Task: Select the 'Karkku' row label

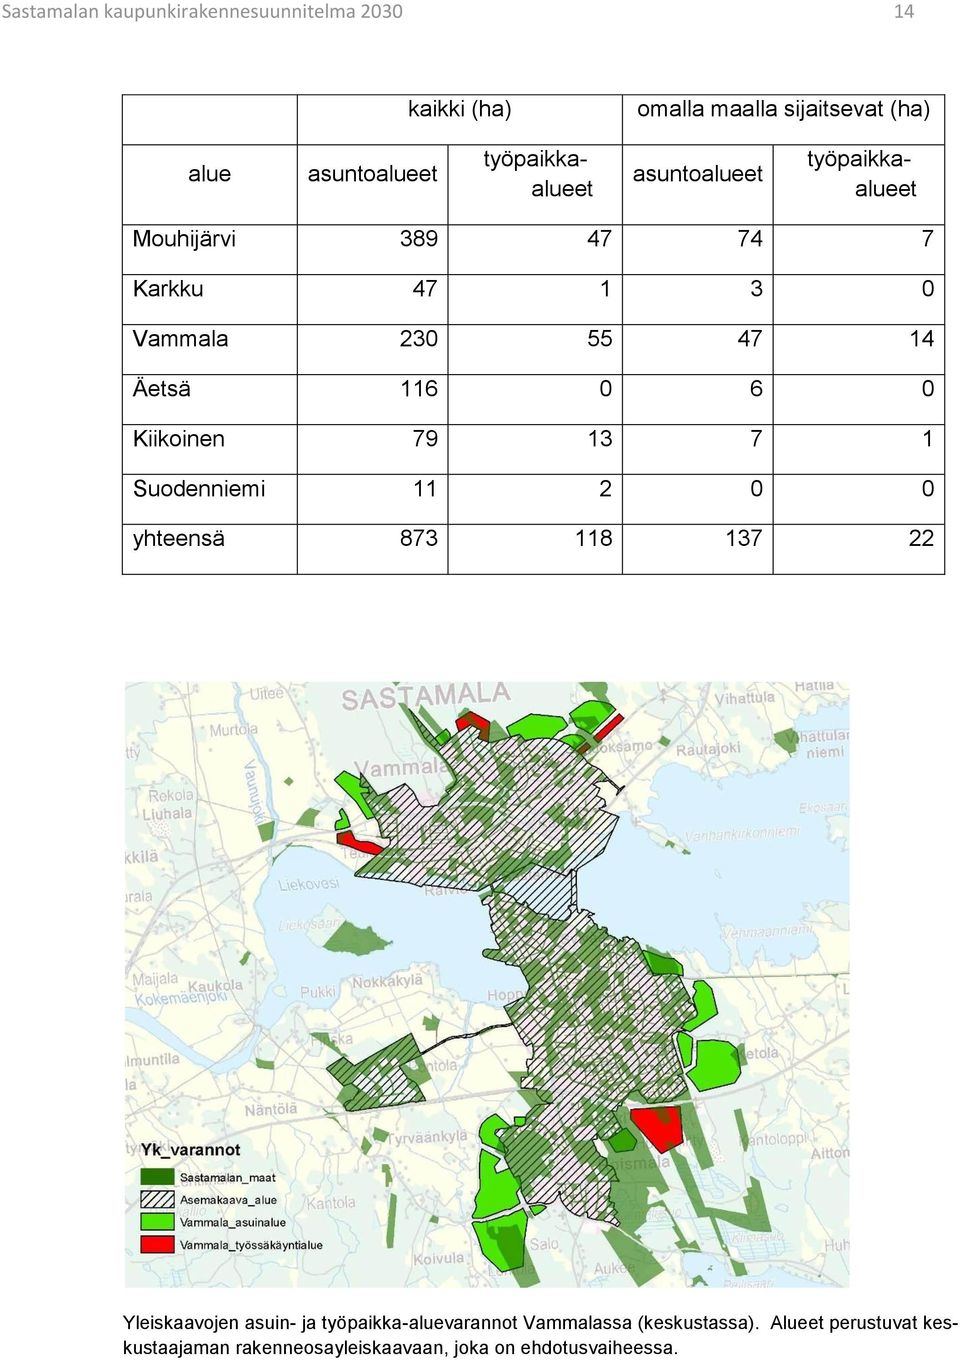Action: (168, 289)
